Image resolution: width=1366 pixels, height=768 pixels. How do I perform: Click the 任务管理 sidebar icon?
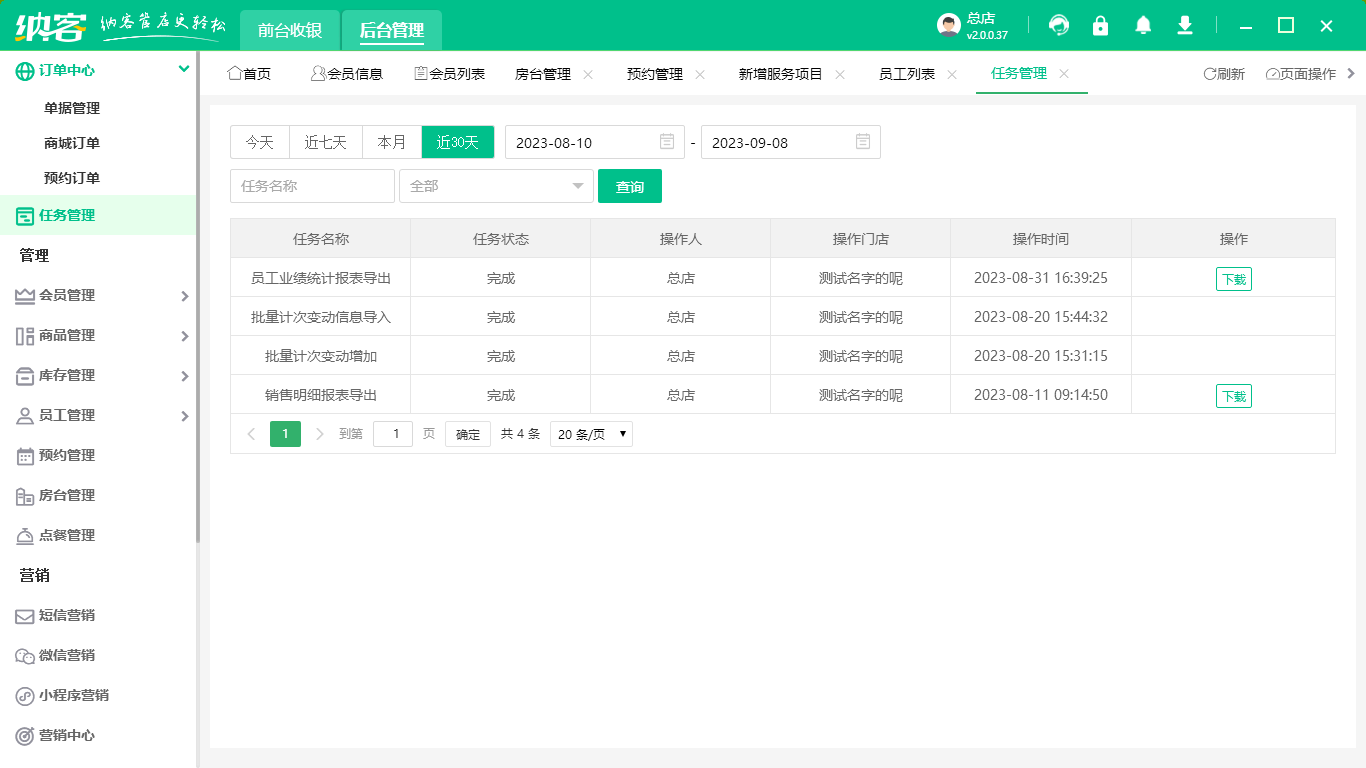pos(25,215)
